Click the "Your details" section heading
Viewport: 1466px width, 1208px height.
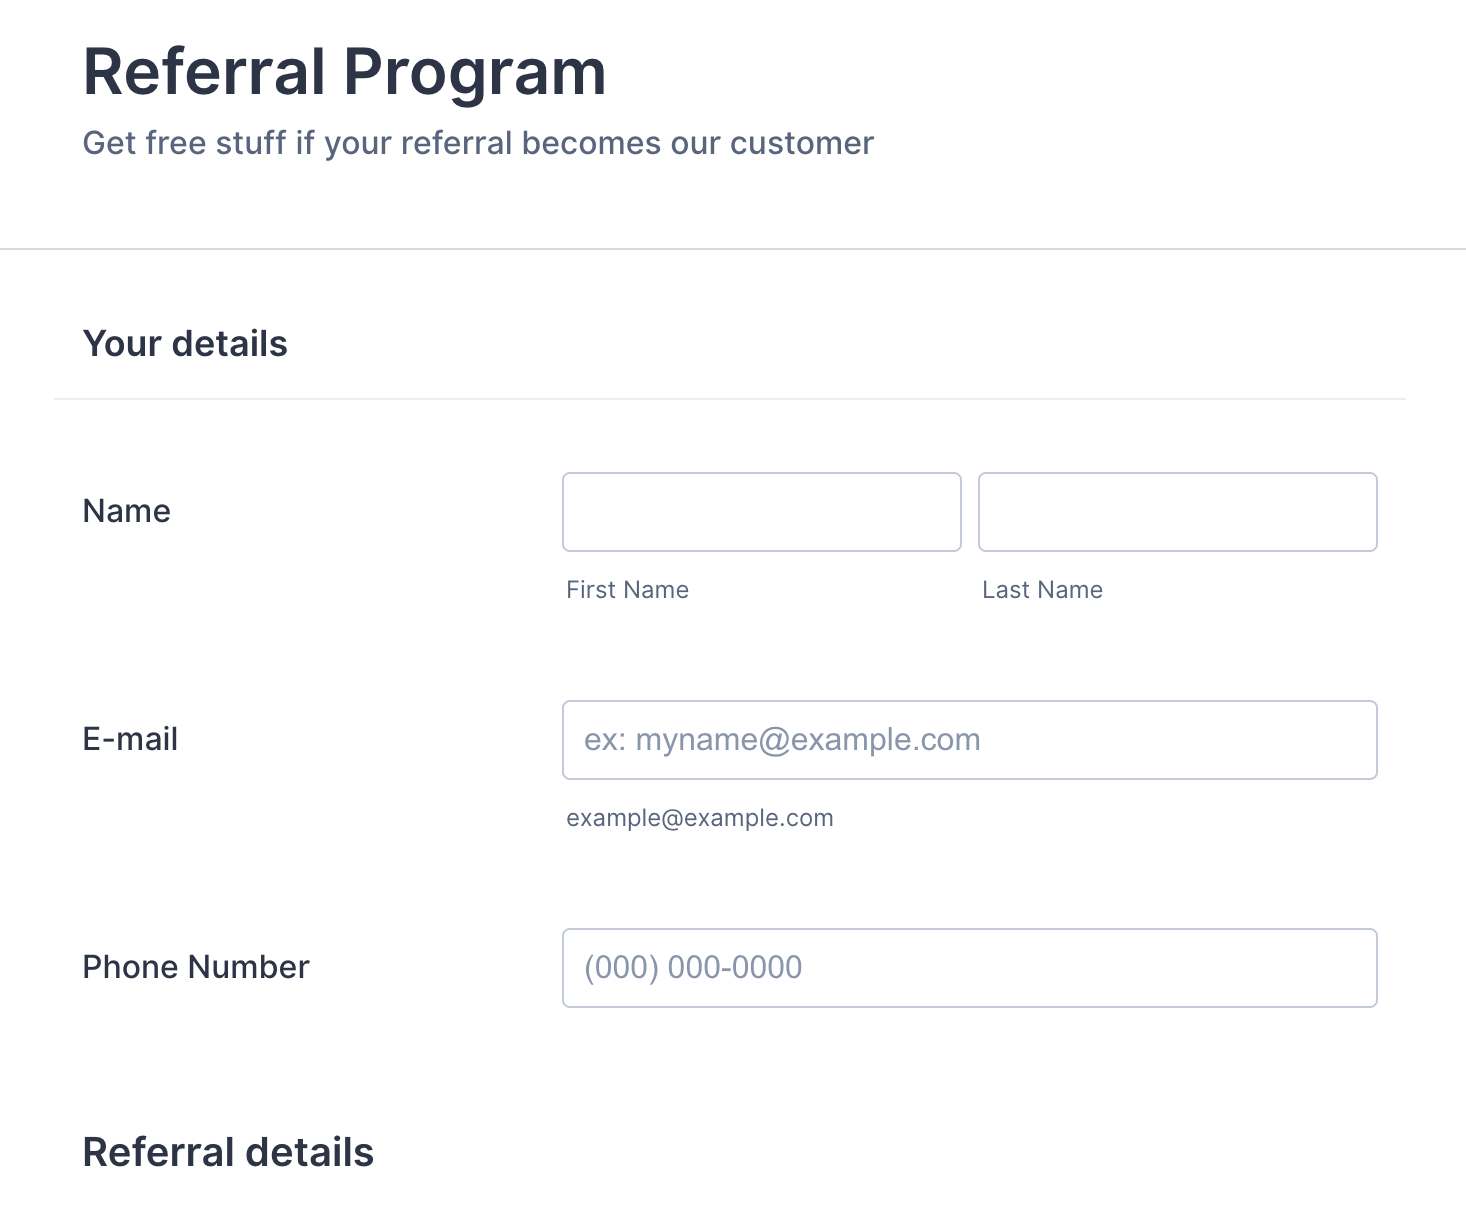click(x=185, y=344)
